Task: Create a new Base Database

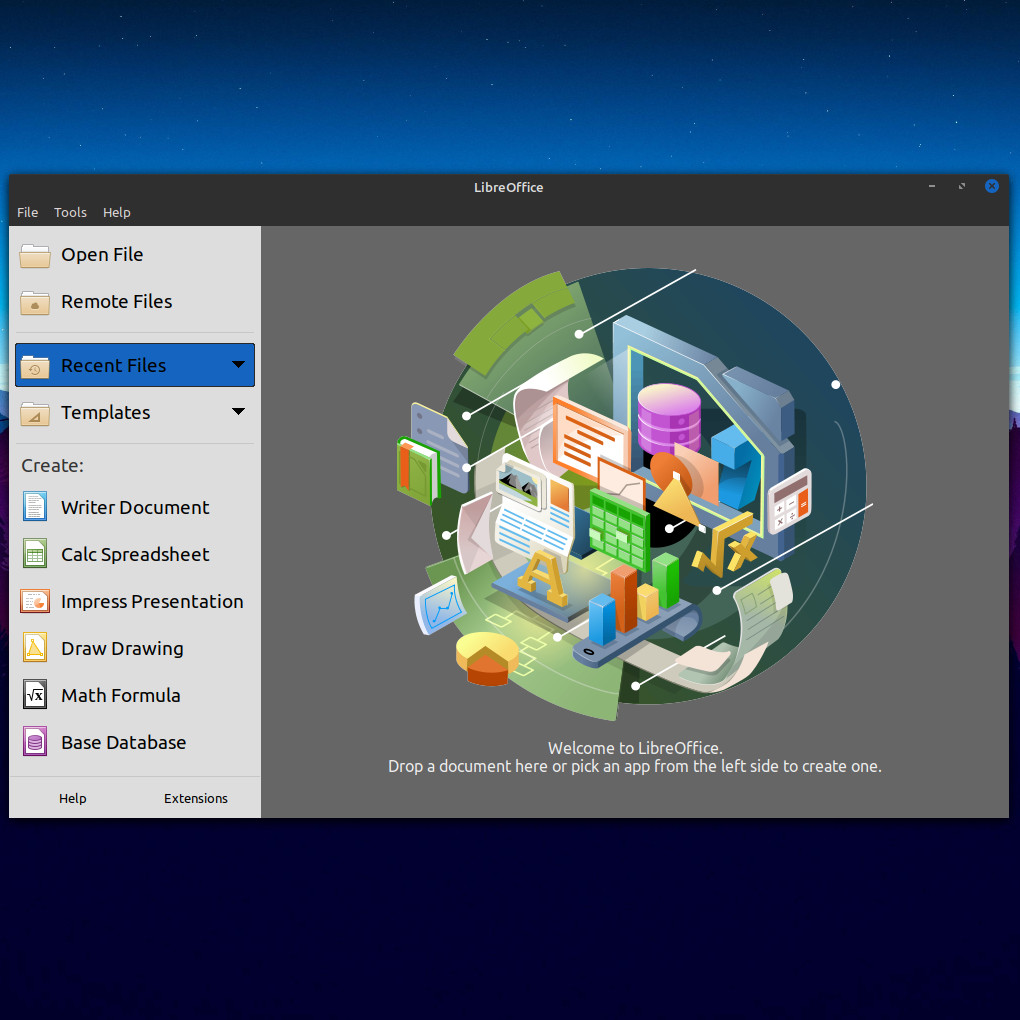Action: (123, 742)
